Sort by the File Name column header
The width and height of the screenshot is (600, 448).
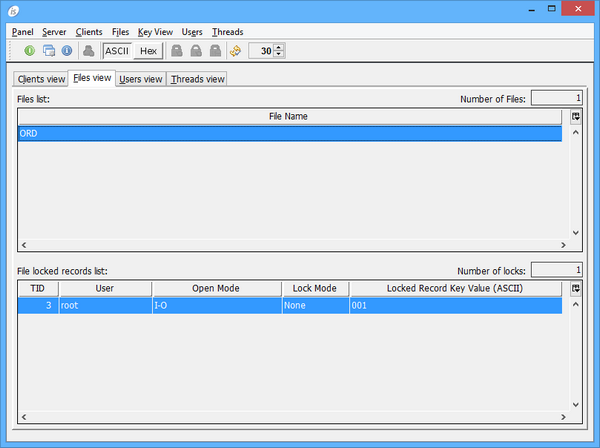(289, 116)
